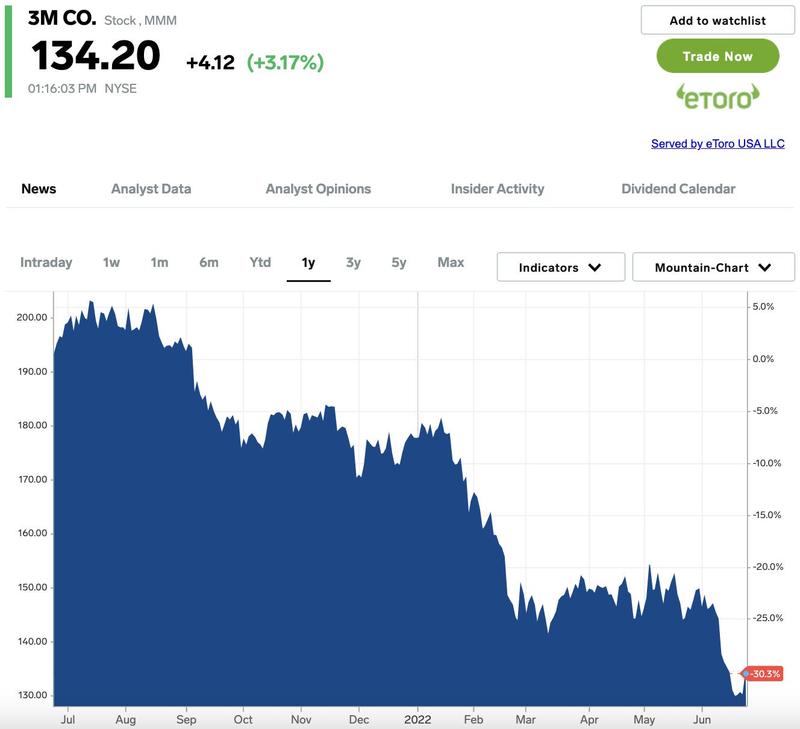Open the eToro logo
Screen dimensions: 800x729
tap(717, 97)
